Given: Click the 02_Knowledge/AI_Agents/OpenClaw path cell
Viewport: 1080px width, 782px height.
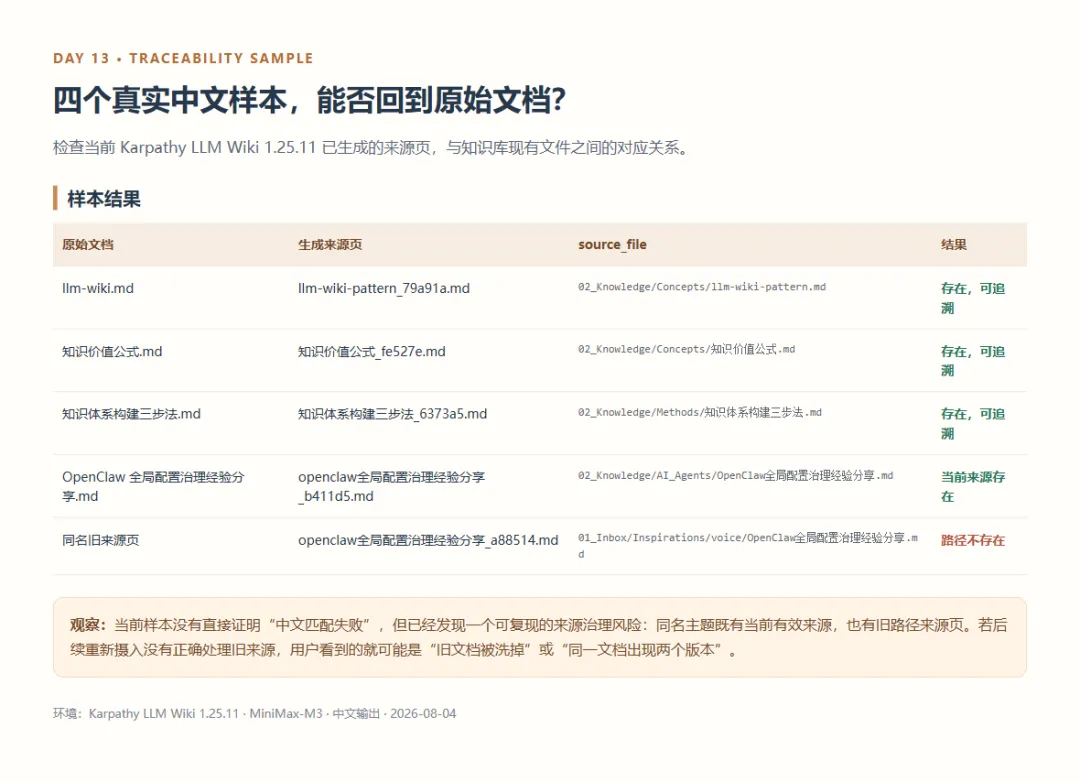Looking at the screenshot, I should click(x=736, y=475).
